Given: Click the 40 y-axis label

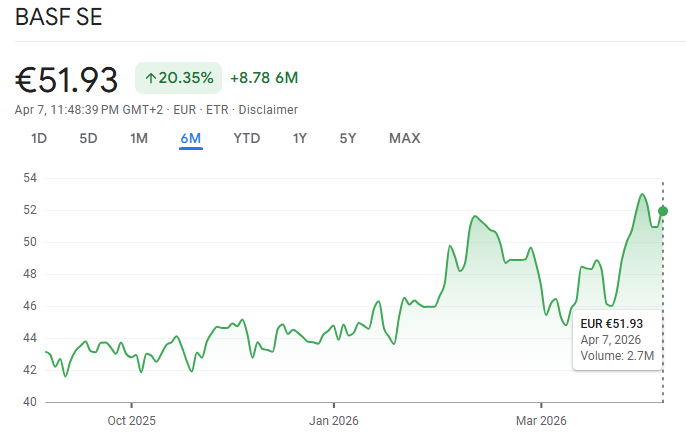Looking at the screenshot, I should click(x=30, y=402).
